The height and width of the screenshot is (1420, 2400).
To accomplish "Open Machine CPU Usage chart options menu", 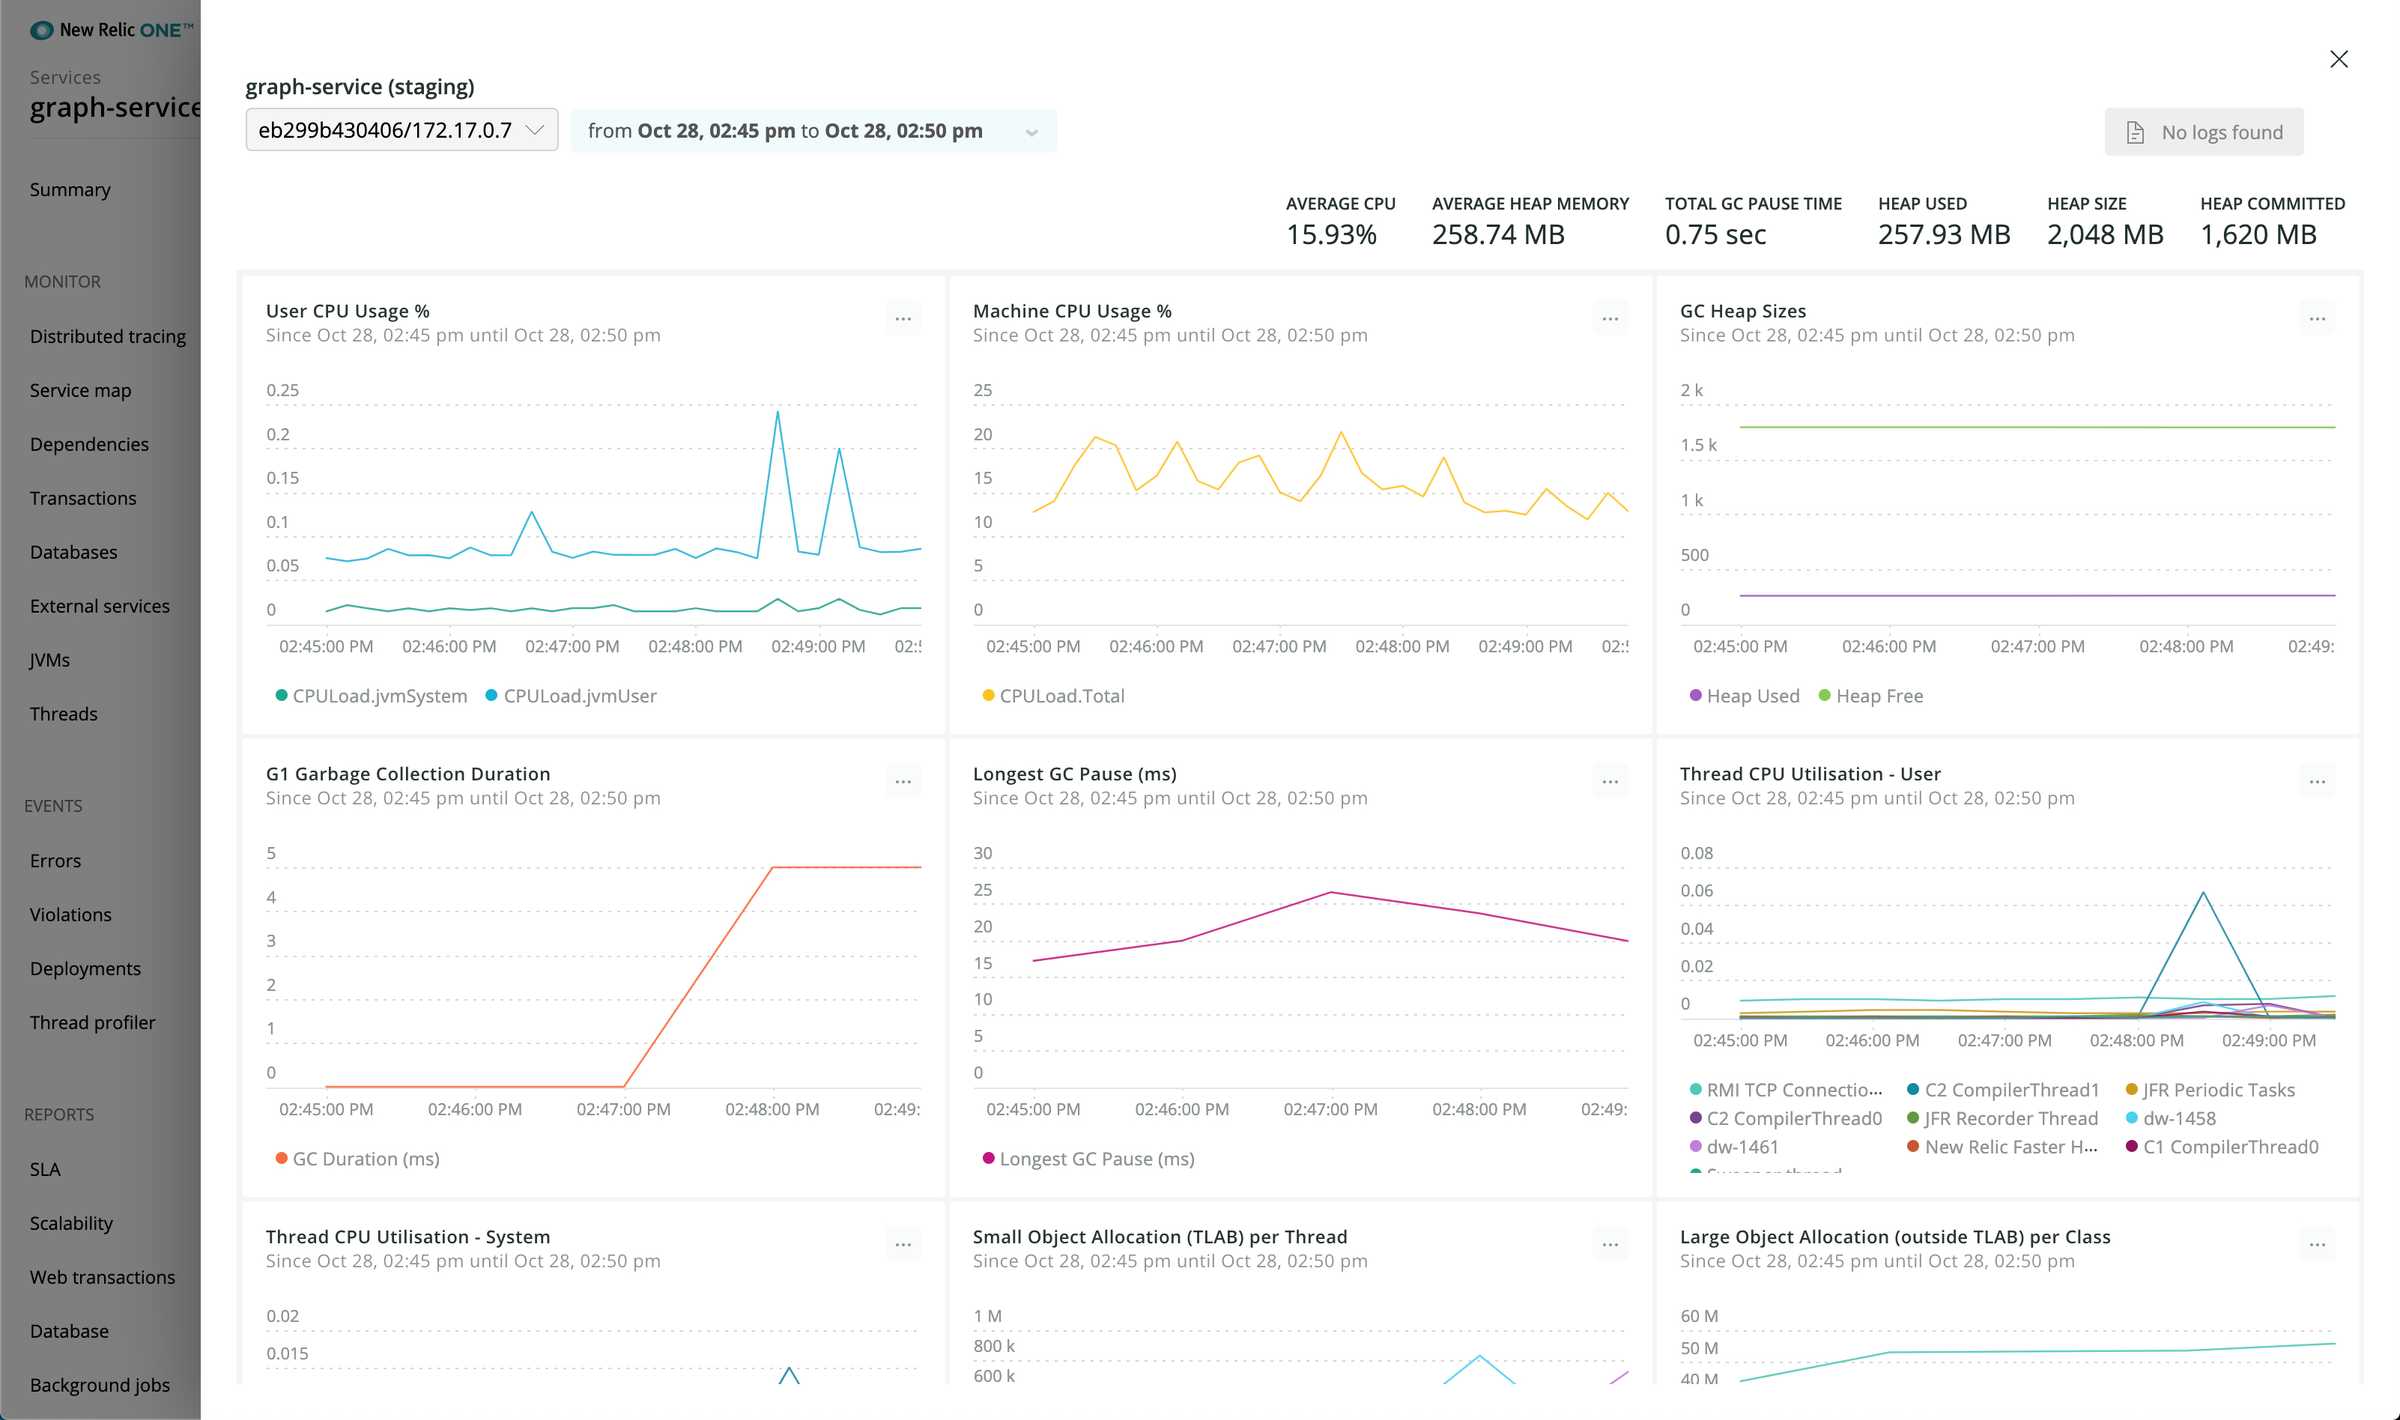I will point(1610,319).
